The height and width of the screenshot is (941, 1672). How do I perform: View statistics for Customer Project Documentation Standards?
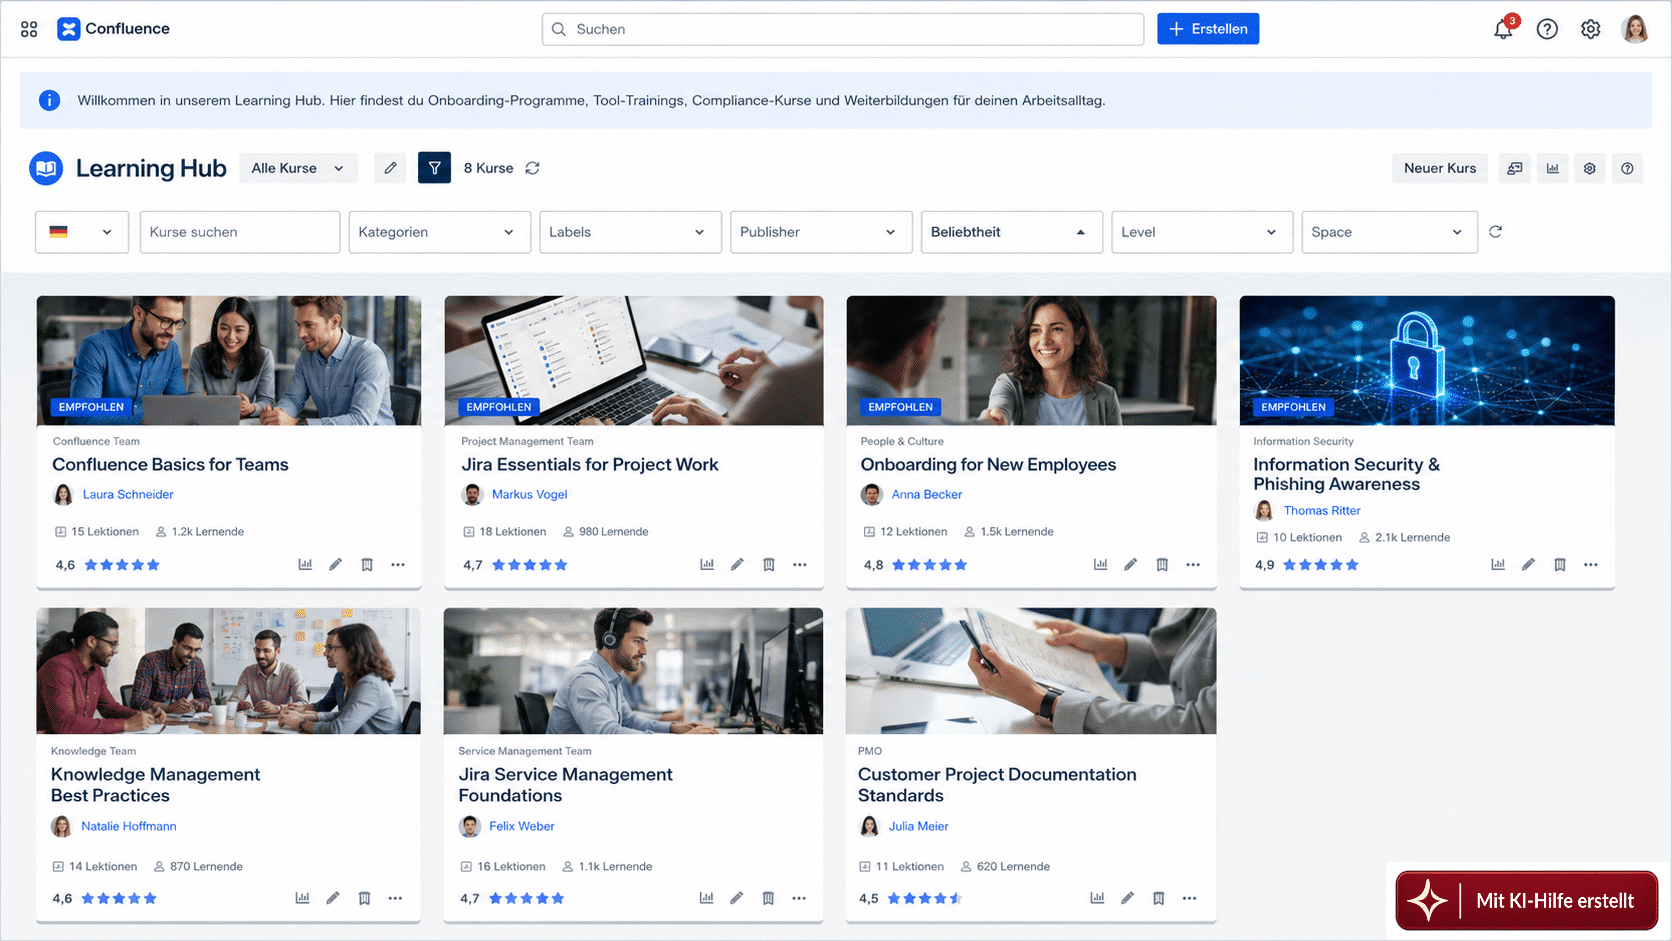[x=1097, y=898]
